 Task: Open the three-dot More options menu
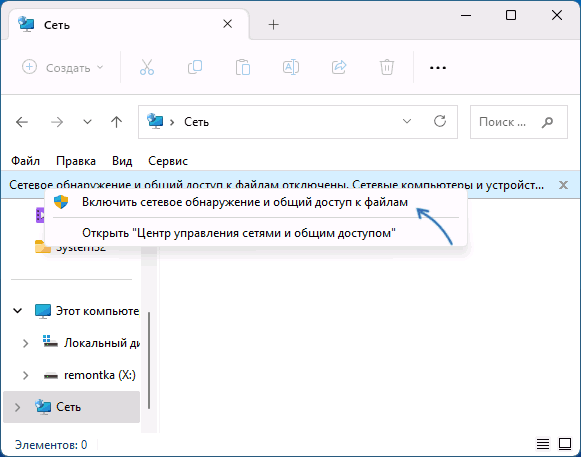(438, 68)
